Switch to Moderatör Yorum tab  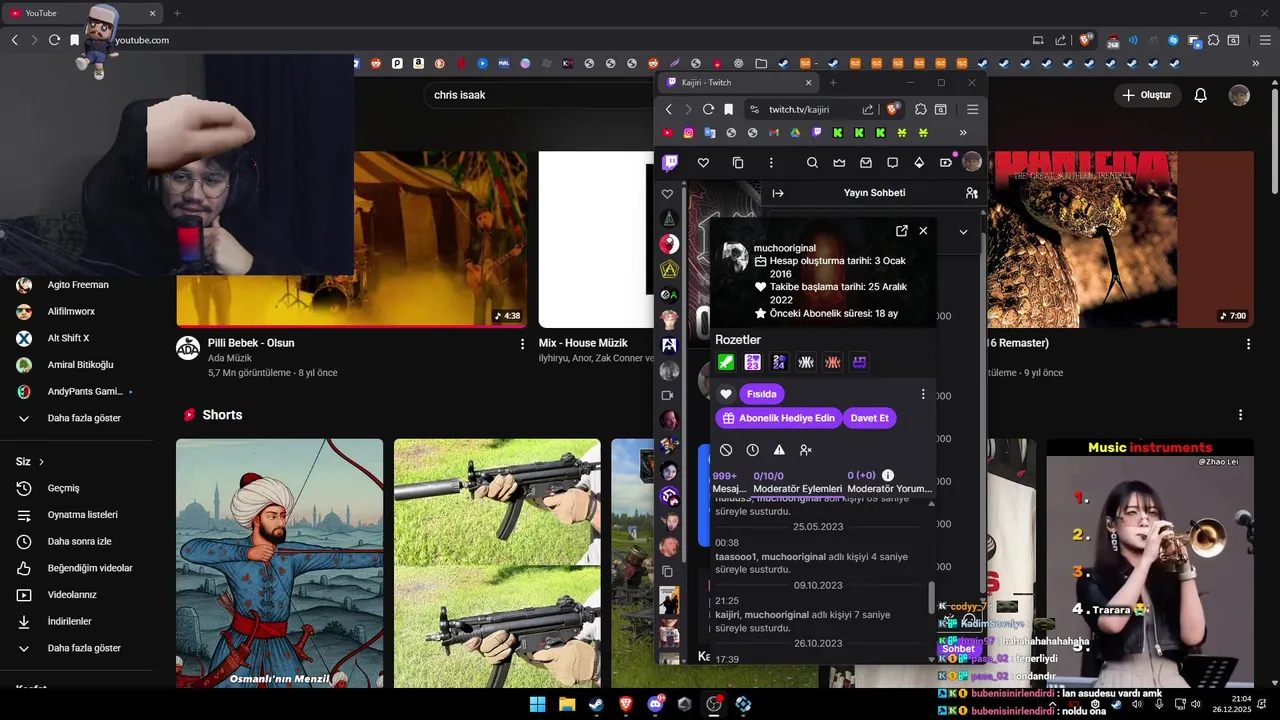pyautogui.click(x=889, y=482)
